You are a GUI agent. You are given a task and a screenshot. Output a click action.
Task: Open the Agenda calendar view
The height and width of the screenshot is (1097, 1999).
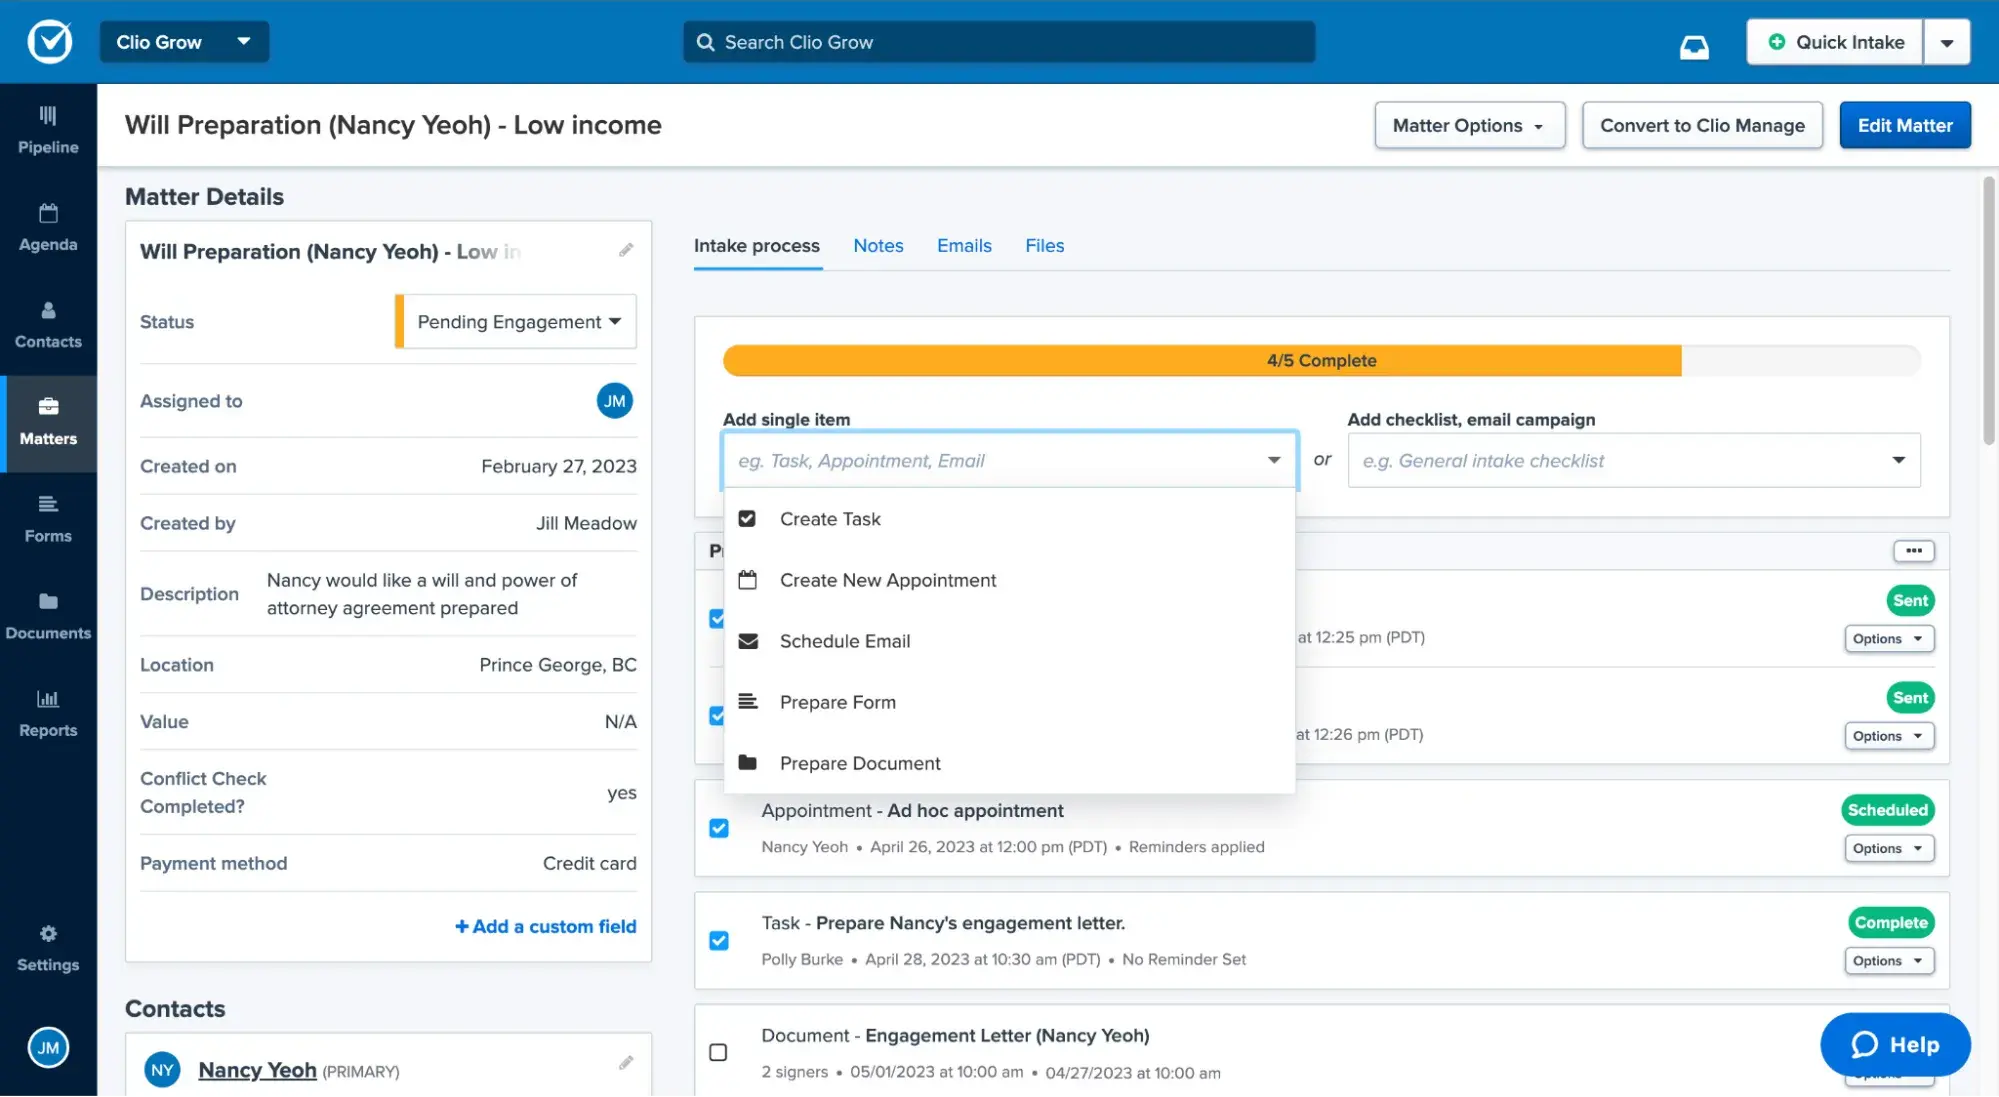coord(47,226)
